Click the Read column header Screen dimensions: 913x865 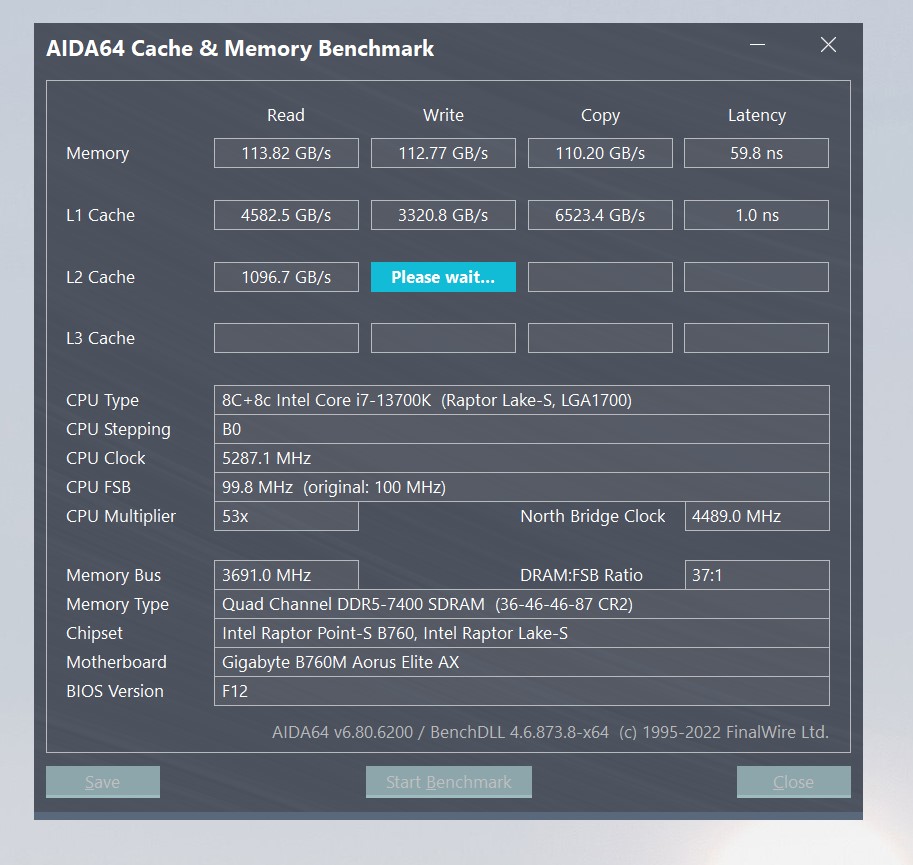click(286, 115)
